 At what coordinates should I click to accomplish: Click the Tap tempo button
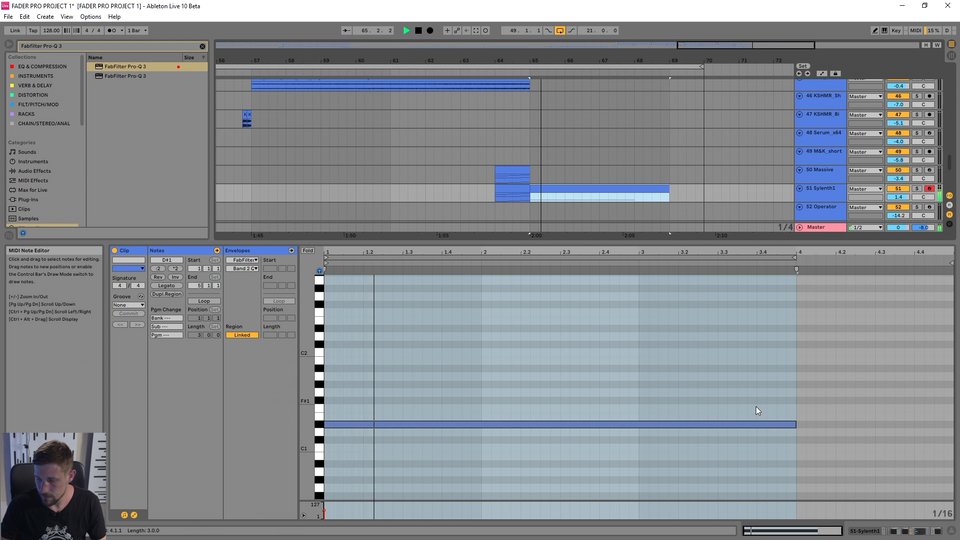point(33,30)
